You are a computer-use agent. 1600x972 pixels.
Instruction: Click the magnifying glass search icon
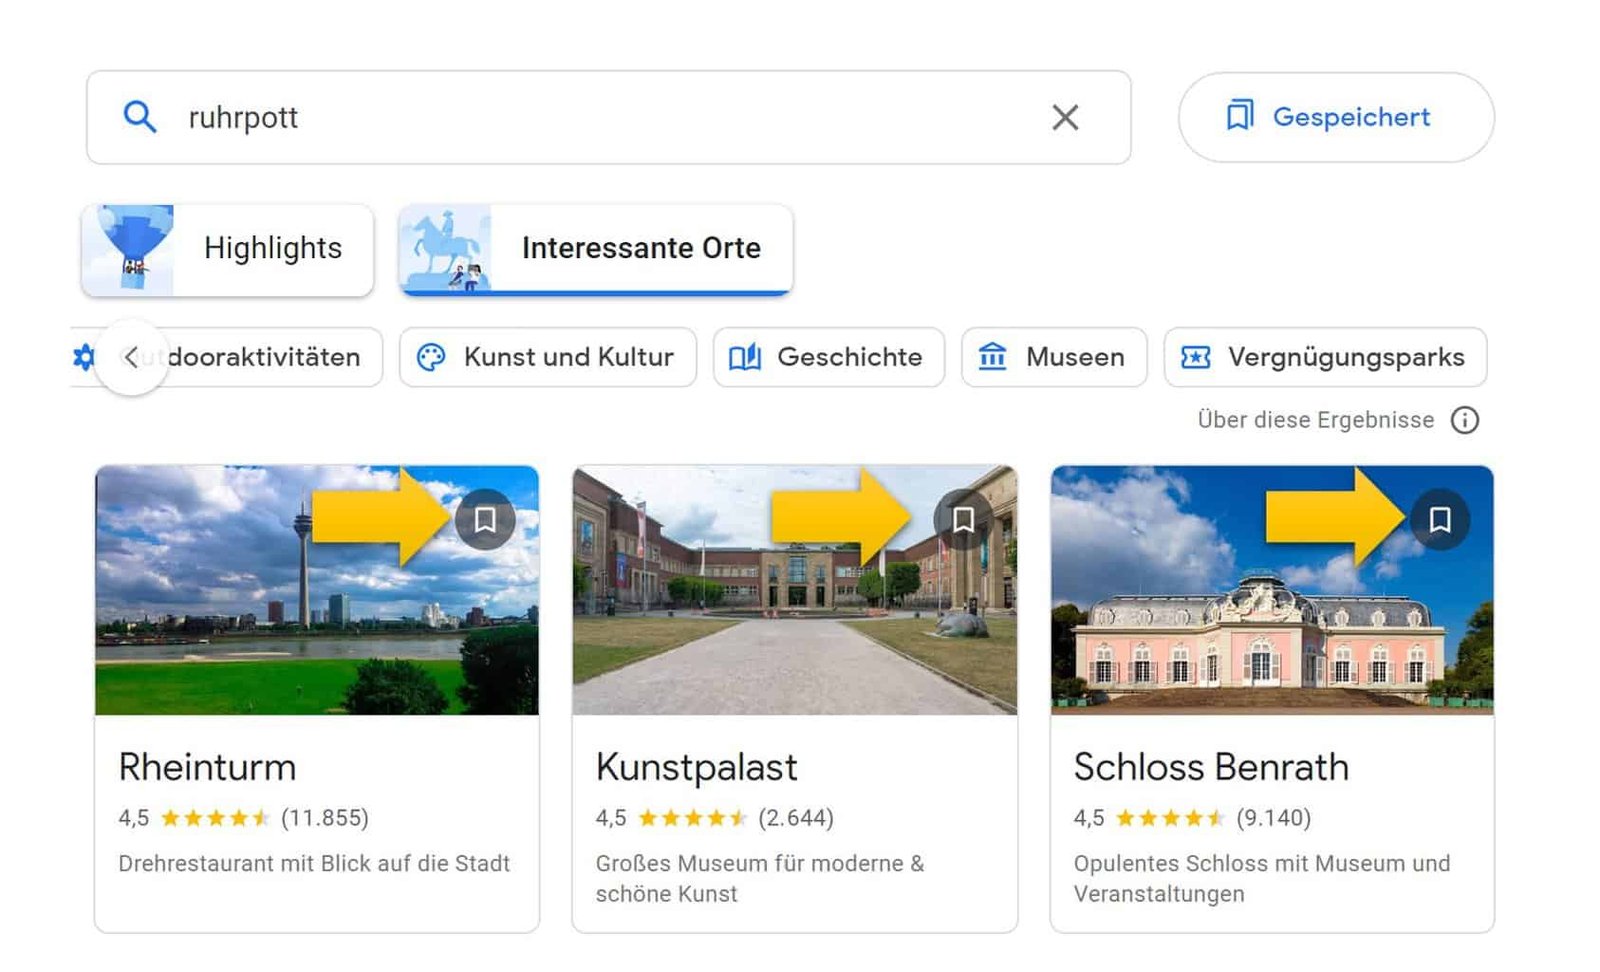(x=140, y=117)
